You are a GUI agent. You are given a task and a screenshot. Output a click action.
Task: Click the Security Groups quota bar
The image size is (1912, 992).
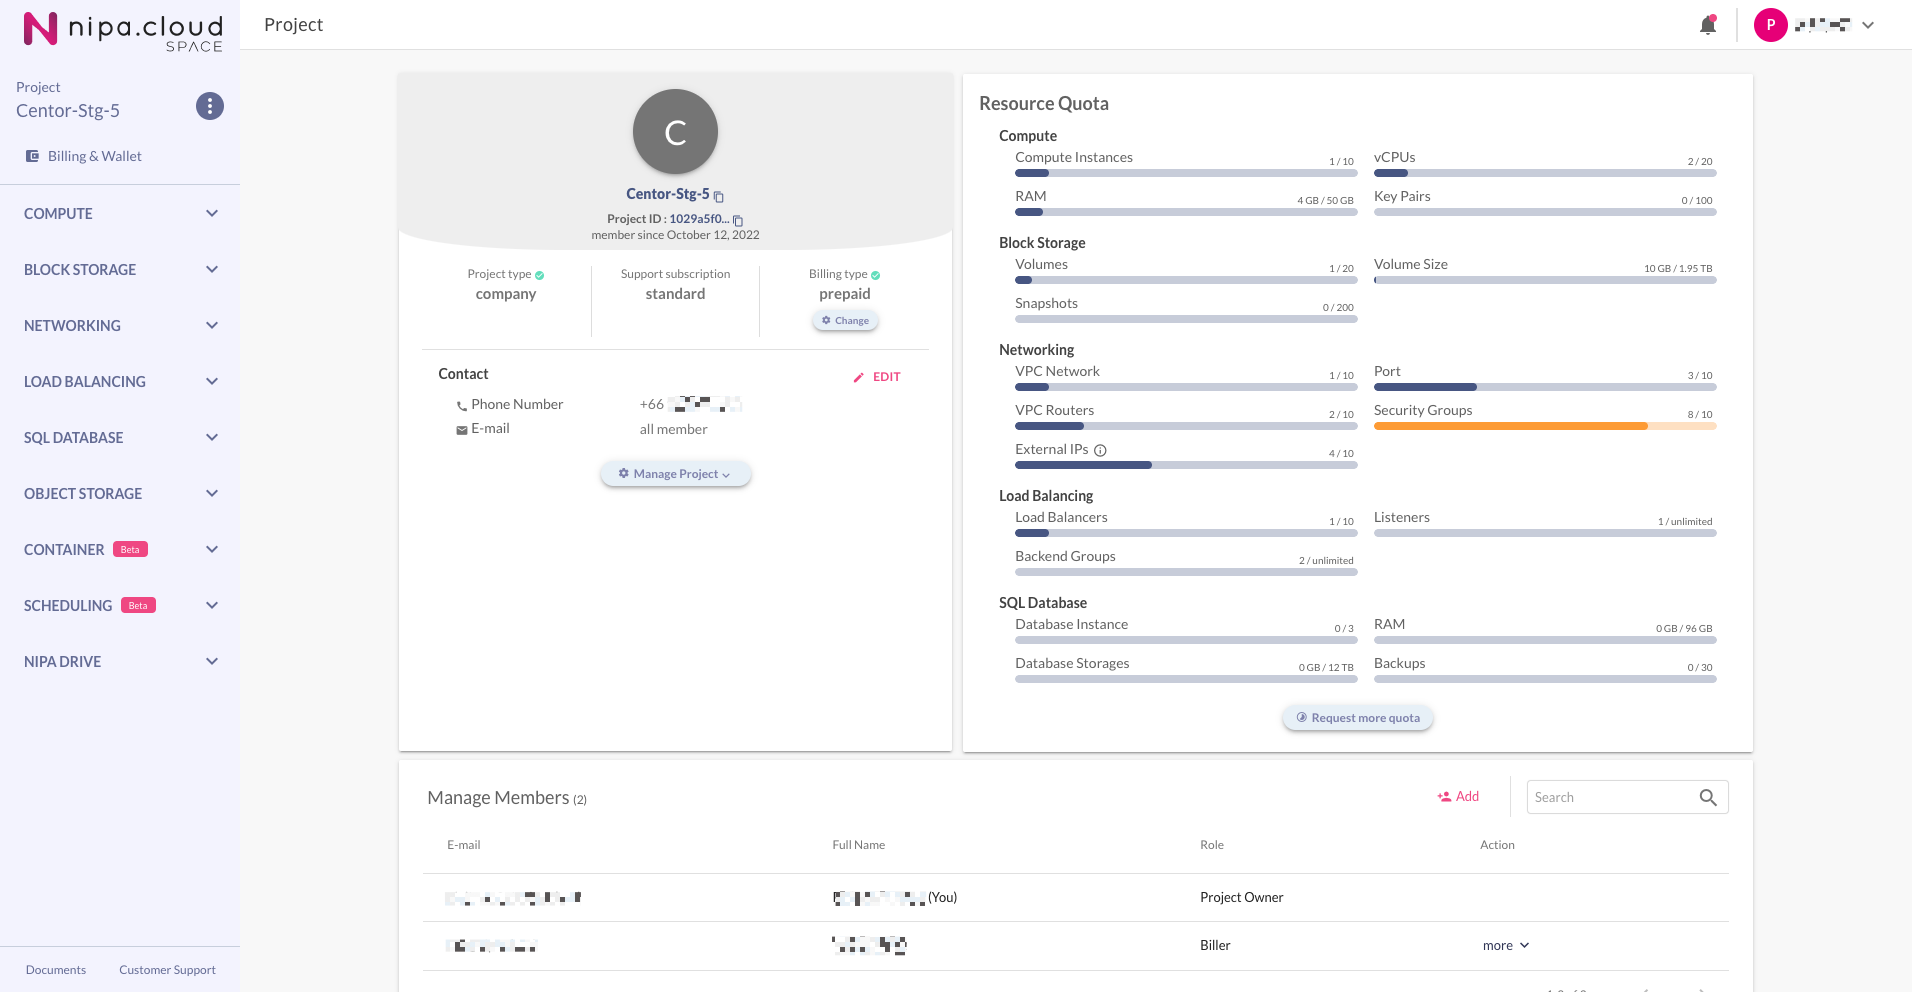pyautogui.click(x=1544, y=426)
